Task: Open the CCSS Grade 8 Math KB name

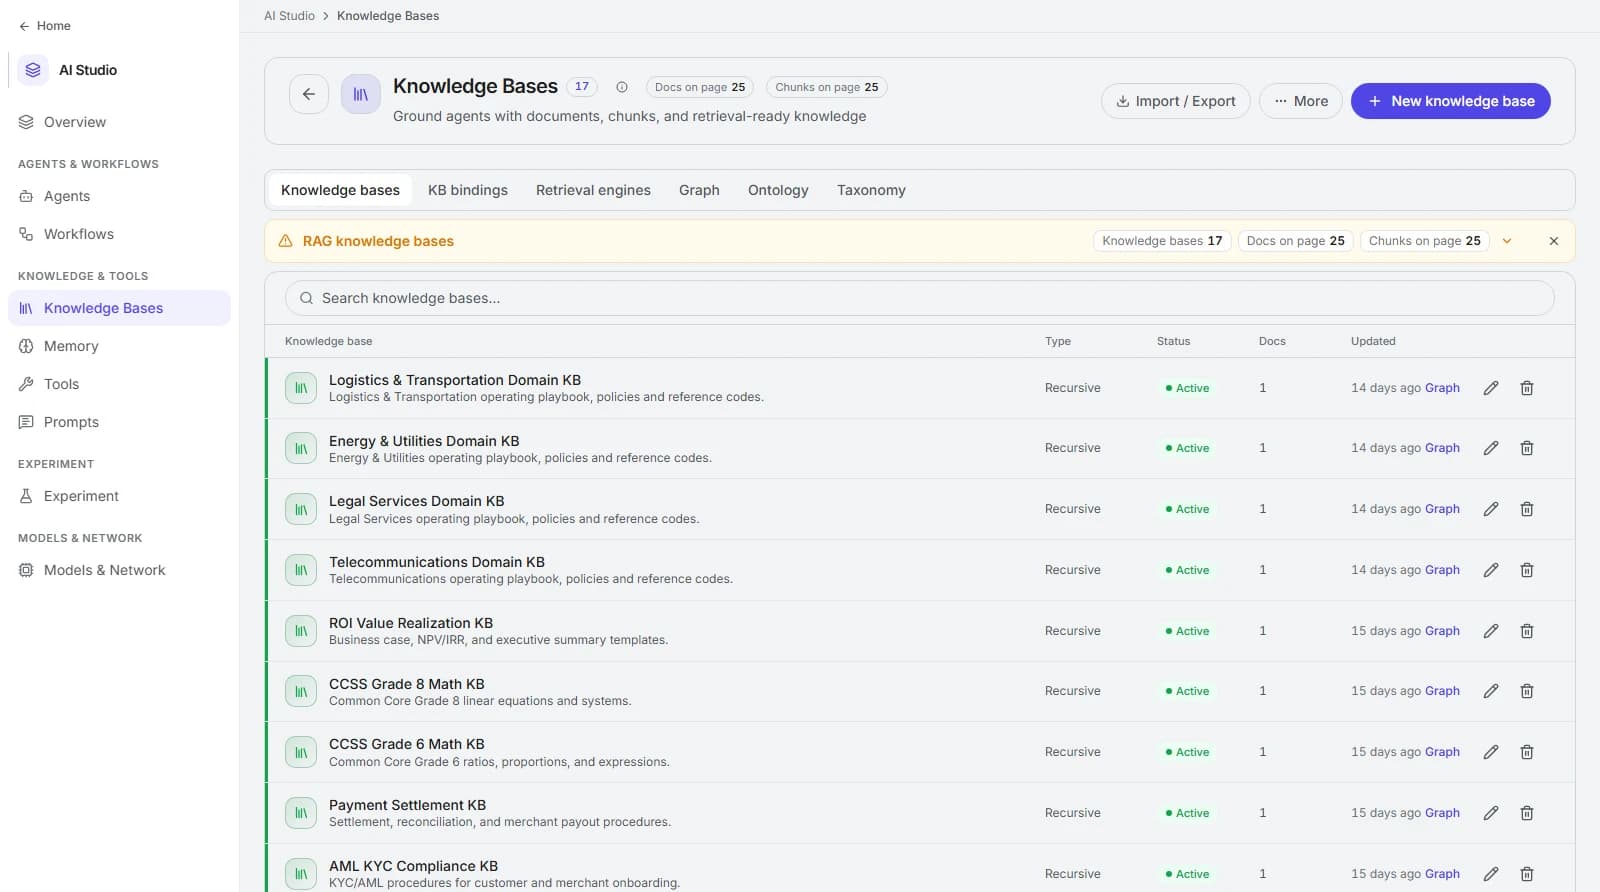Action: [406, 684]
